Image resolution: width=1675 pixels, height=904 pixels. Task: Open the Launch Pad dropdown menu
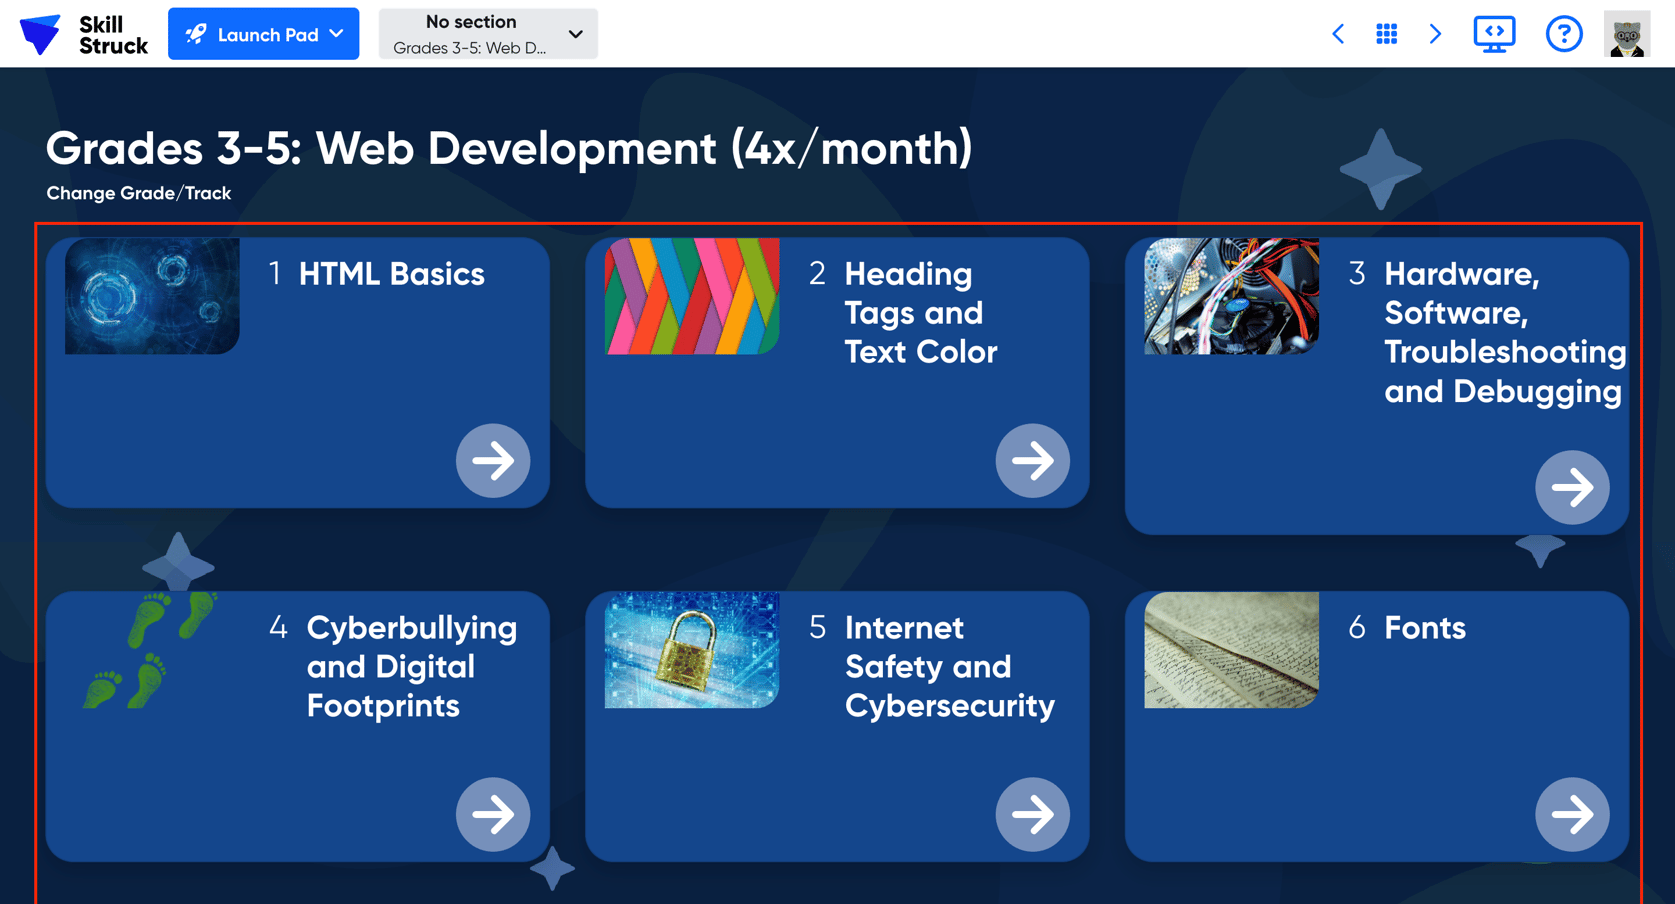pos(264,34)
